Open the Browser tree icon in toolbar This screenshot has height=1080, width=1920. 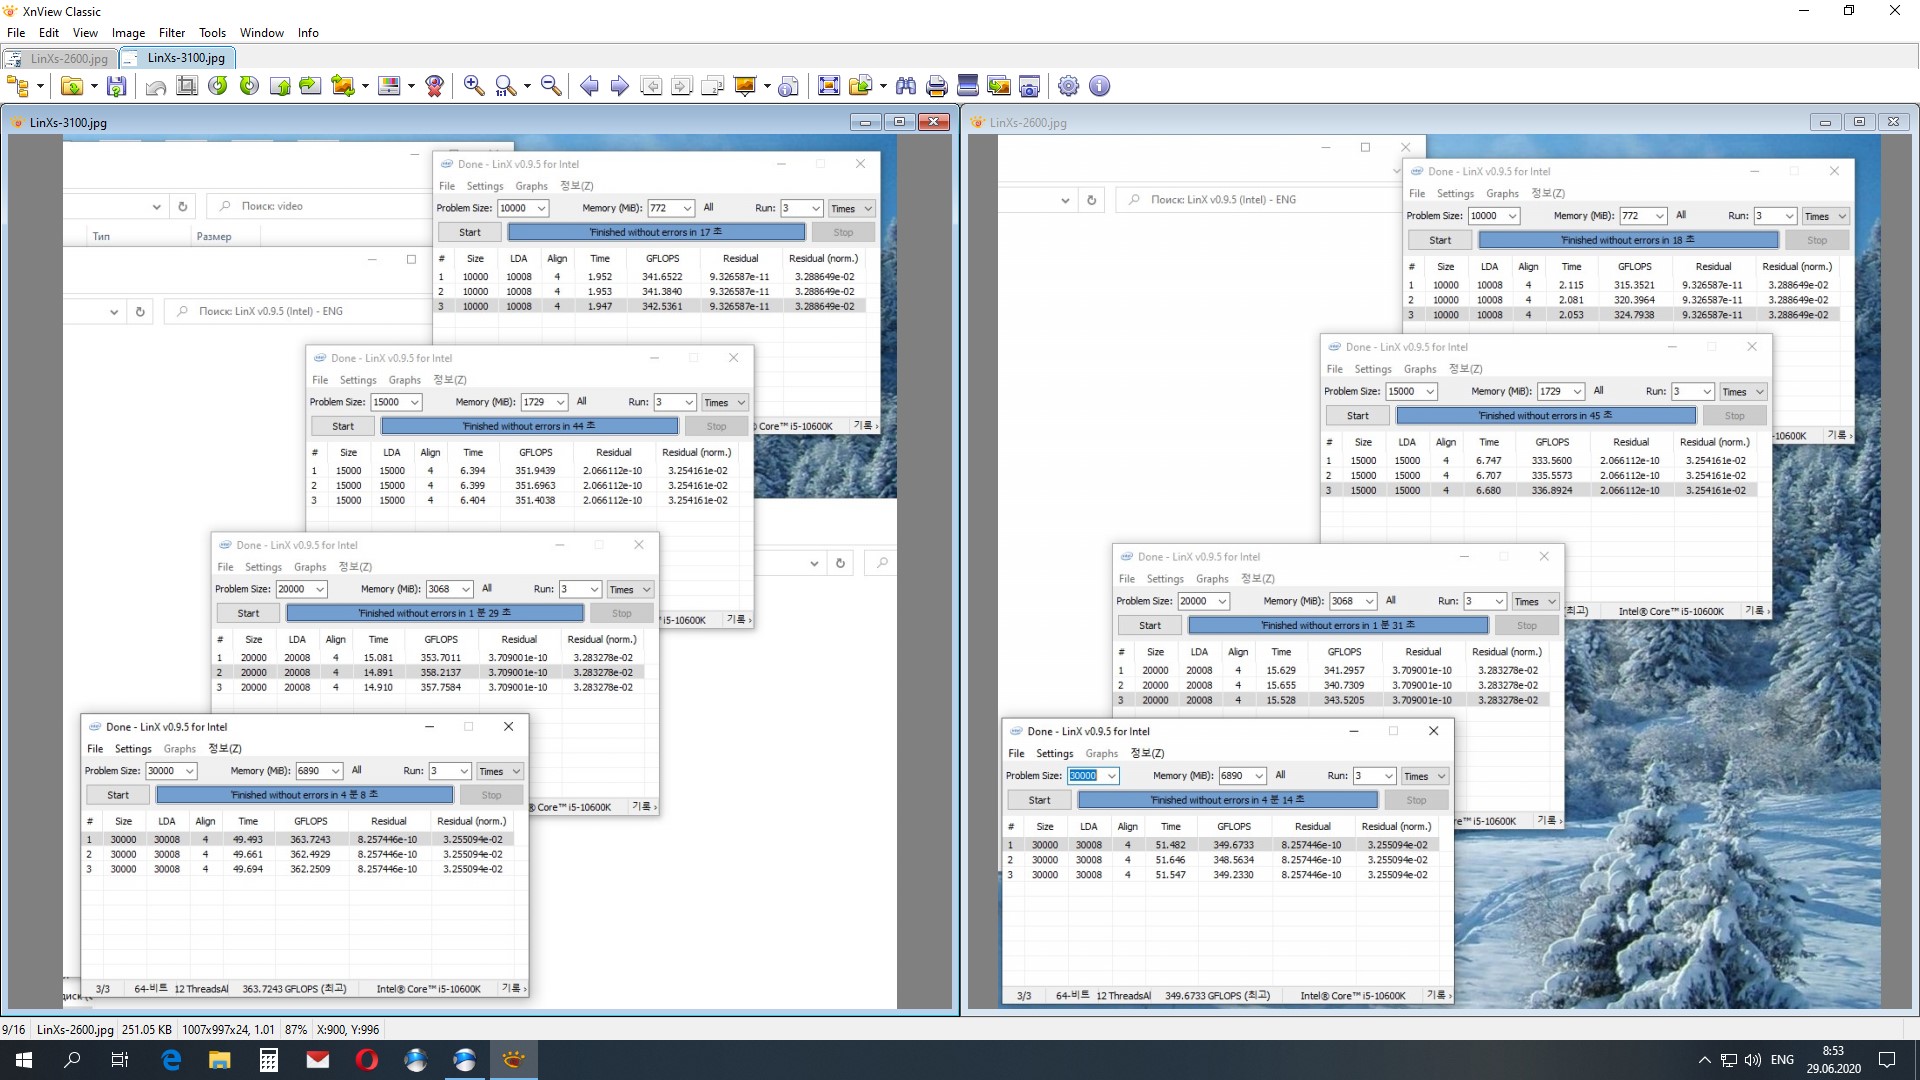pyautogui.click(x=17, y=86)
